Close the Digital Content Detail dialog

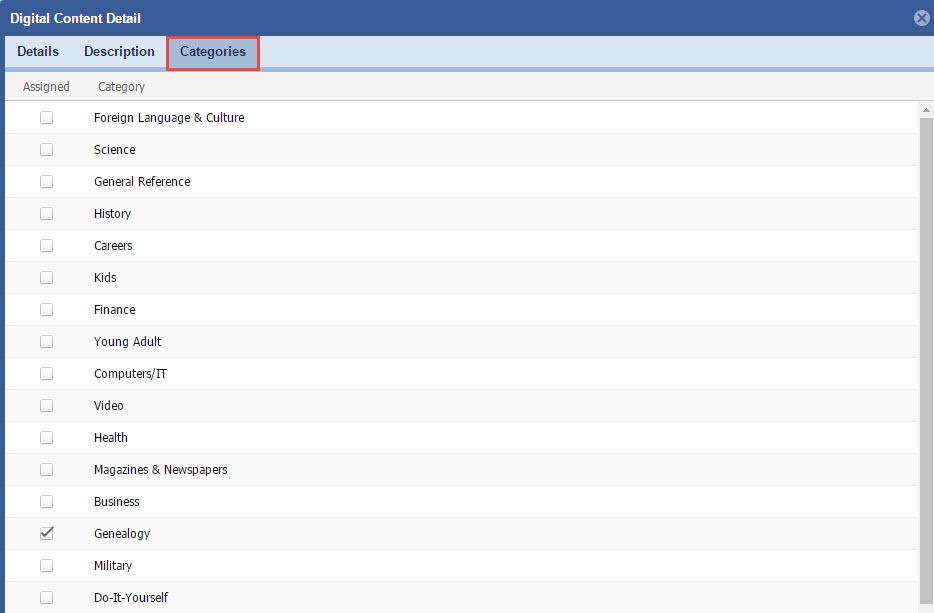pos(922,18)
